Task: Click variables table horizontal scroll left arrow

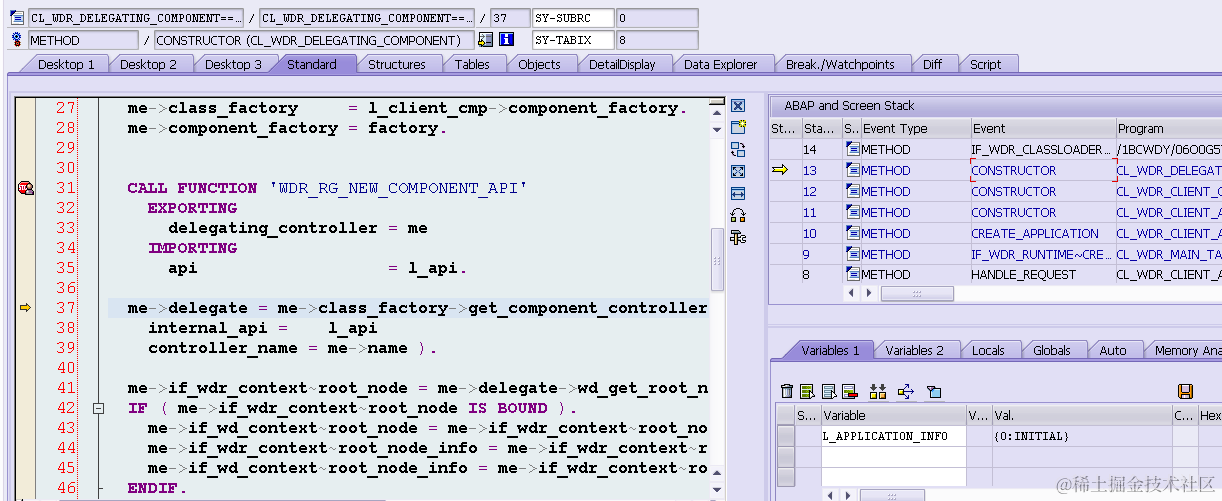Action: pos(832,495)
